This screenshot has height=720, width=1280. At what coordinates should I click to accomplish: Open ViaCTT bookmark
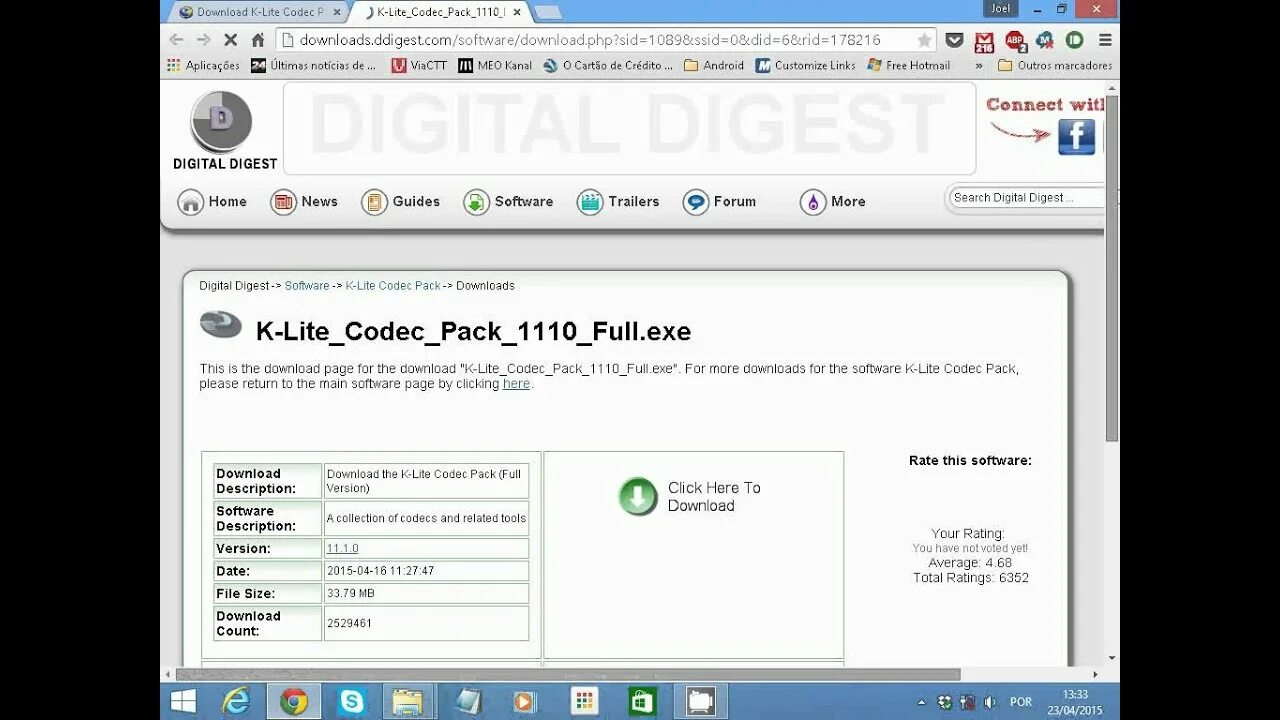(x=419, y=65)
